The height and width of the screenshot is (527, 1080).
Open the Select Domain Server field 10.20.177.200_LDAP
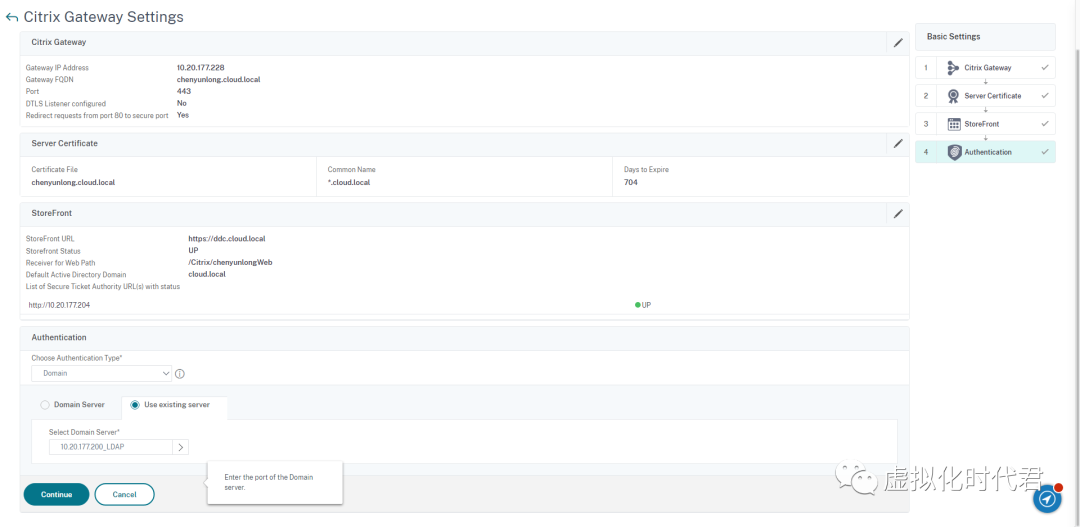pyautogui.click(x=110, y=447)
